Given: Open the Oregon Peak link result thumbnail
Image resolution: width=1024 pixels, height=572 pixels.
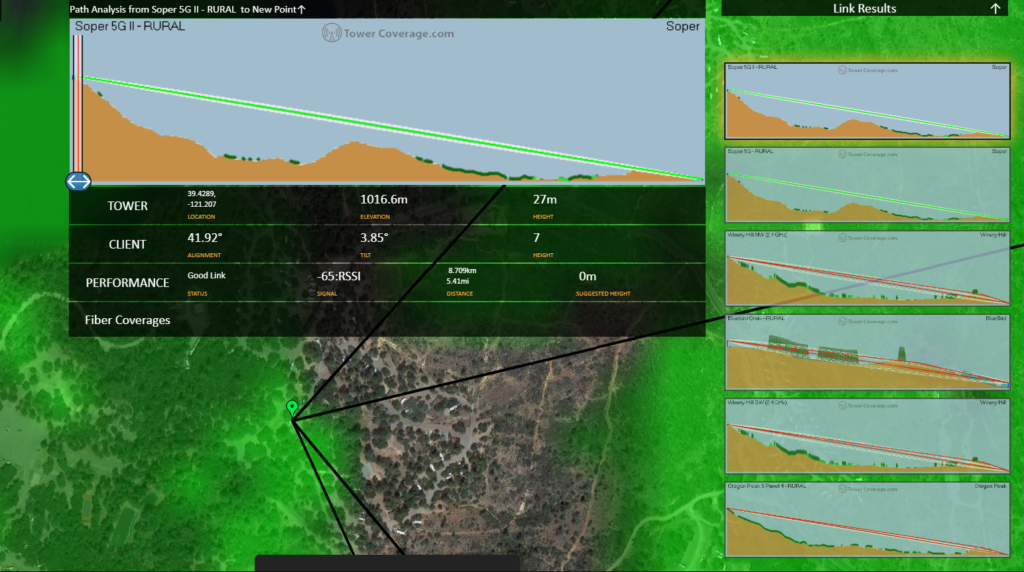Looking at the screenshot, I should click(867, 520).
